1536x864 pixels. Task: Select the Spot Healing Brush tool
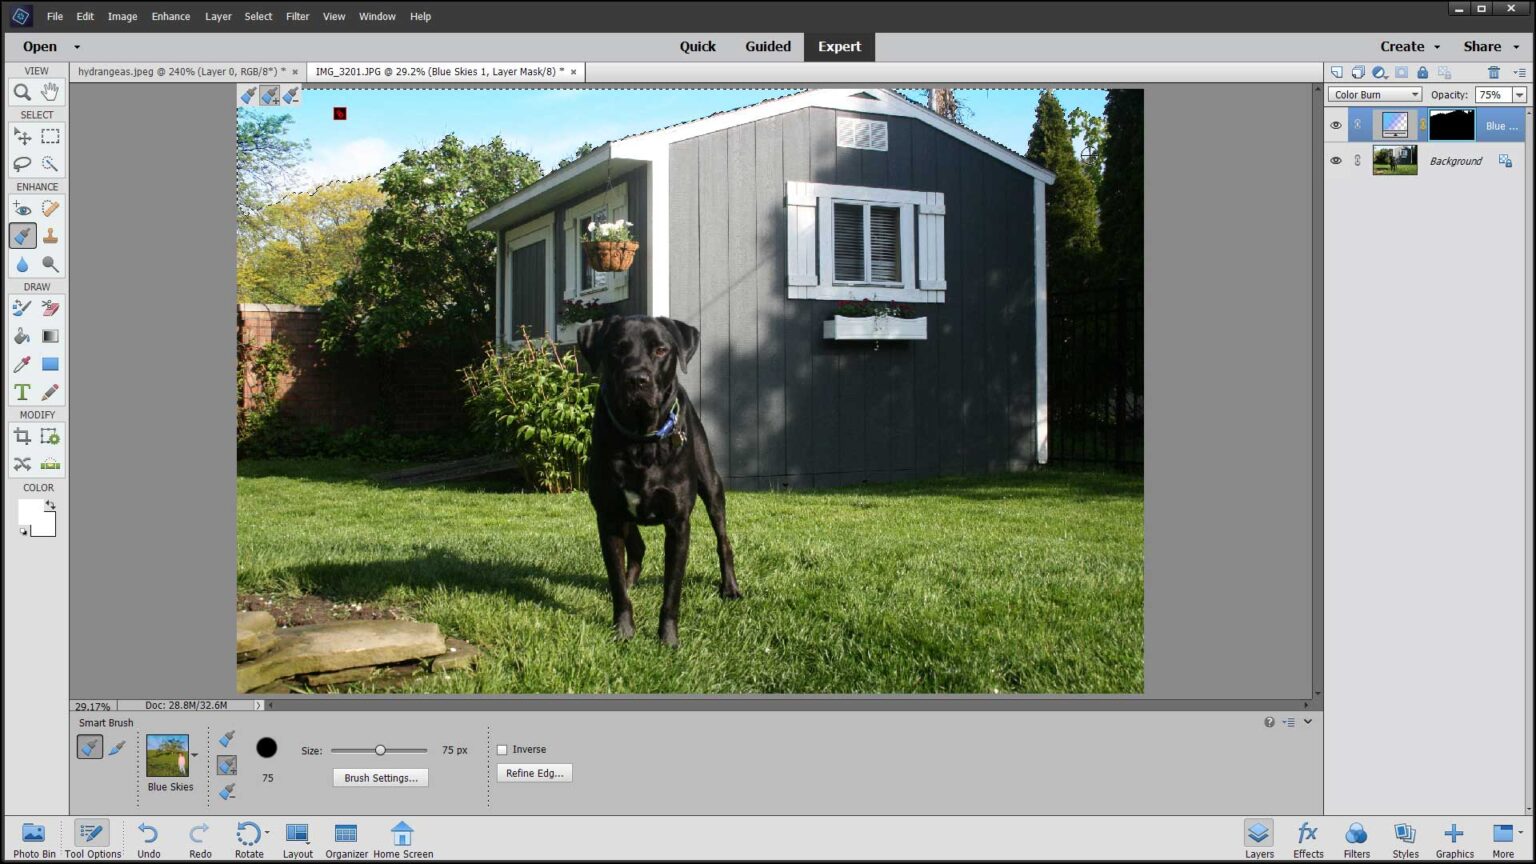[x=50, y=208]
